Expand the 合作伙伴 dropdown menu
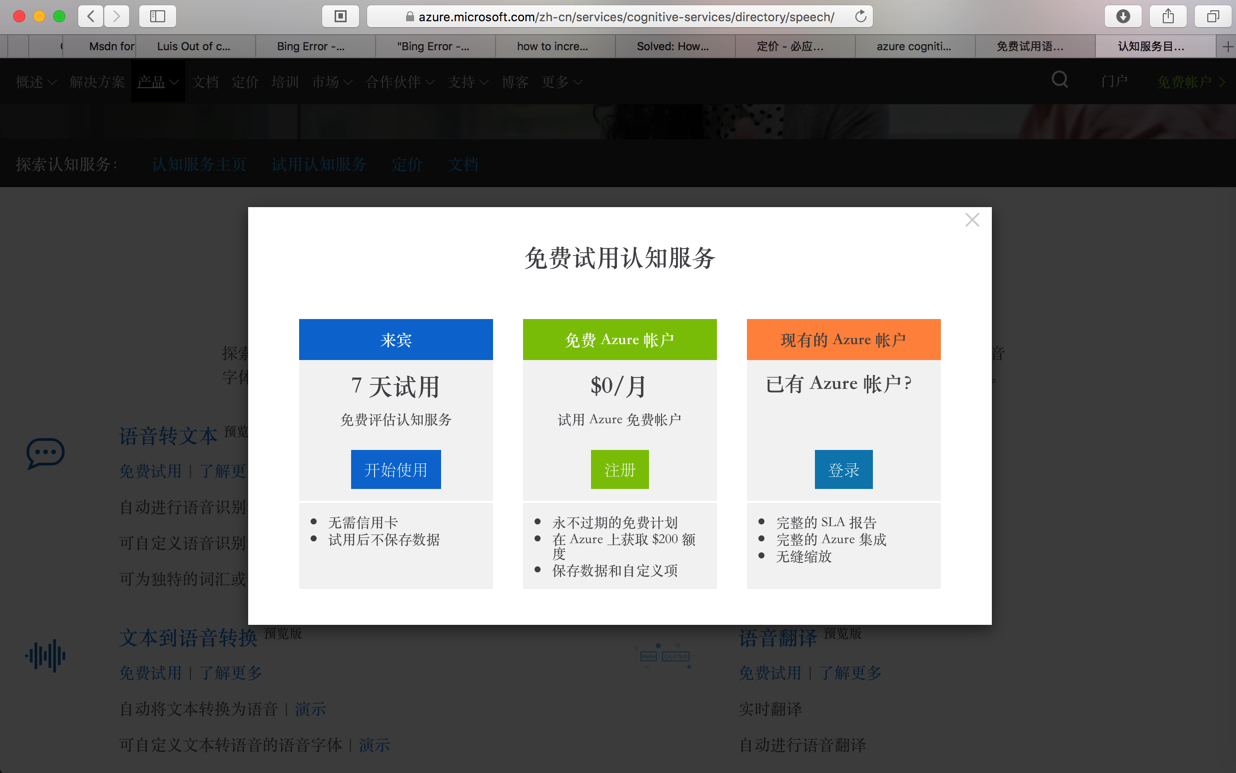Image resolution: width=1236 pixels, height=773 pixels. (400, 82)
